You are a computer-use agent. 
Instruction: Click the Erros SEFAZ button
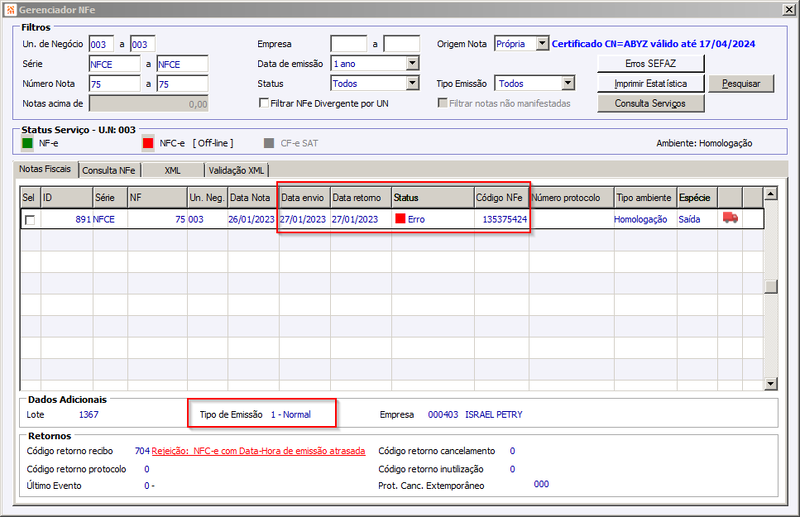coord(651,64)
